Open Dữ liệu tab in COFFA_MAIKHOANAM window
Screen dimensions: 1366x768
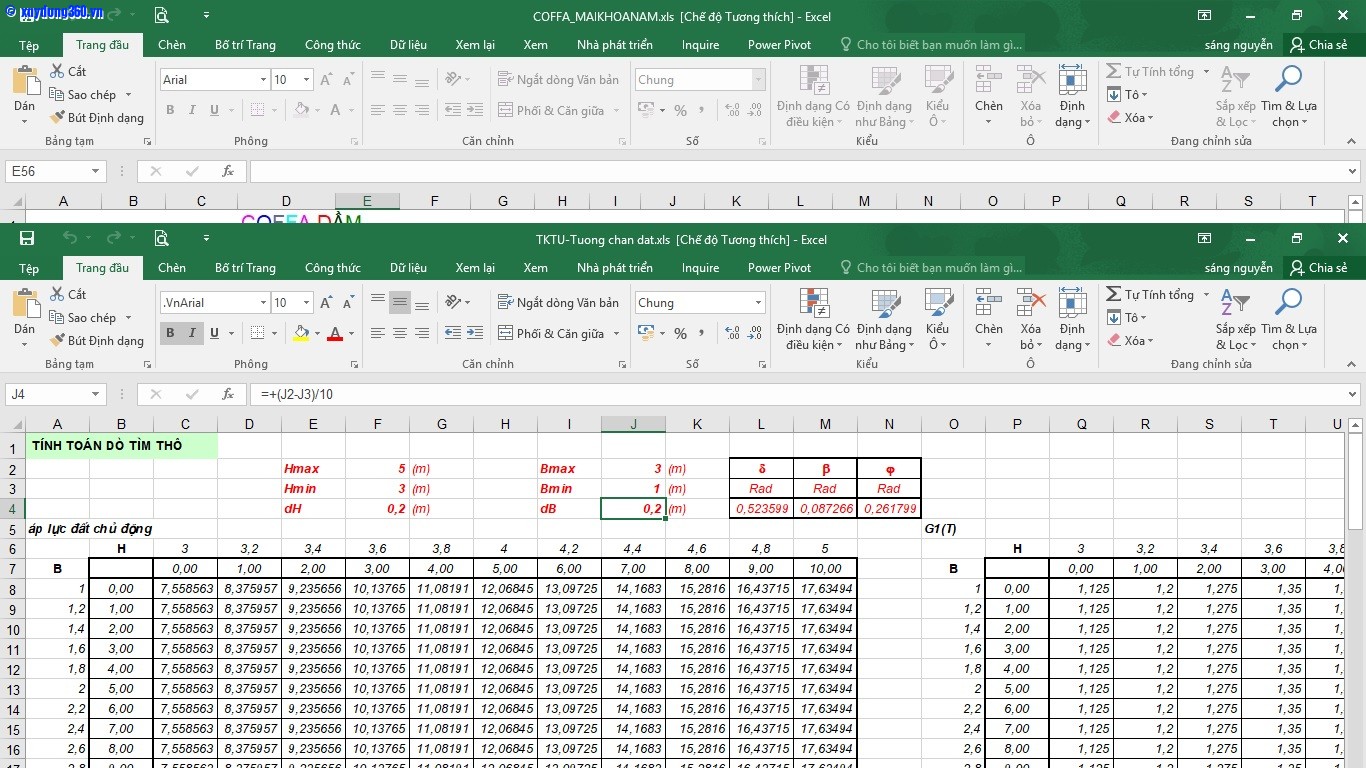coord(408,45)
